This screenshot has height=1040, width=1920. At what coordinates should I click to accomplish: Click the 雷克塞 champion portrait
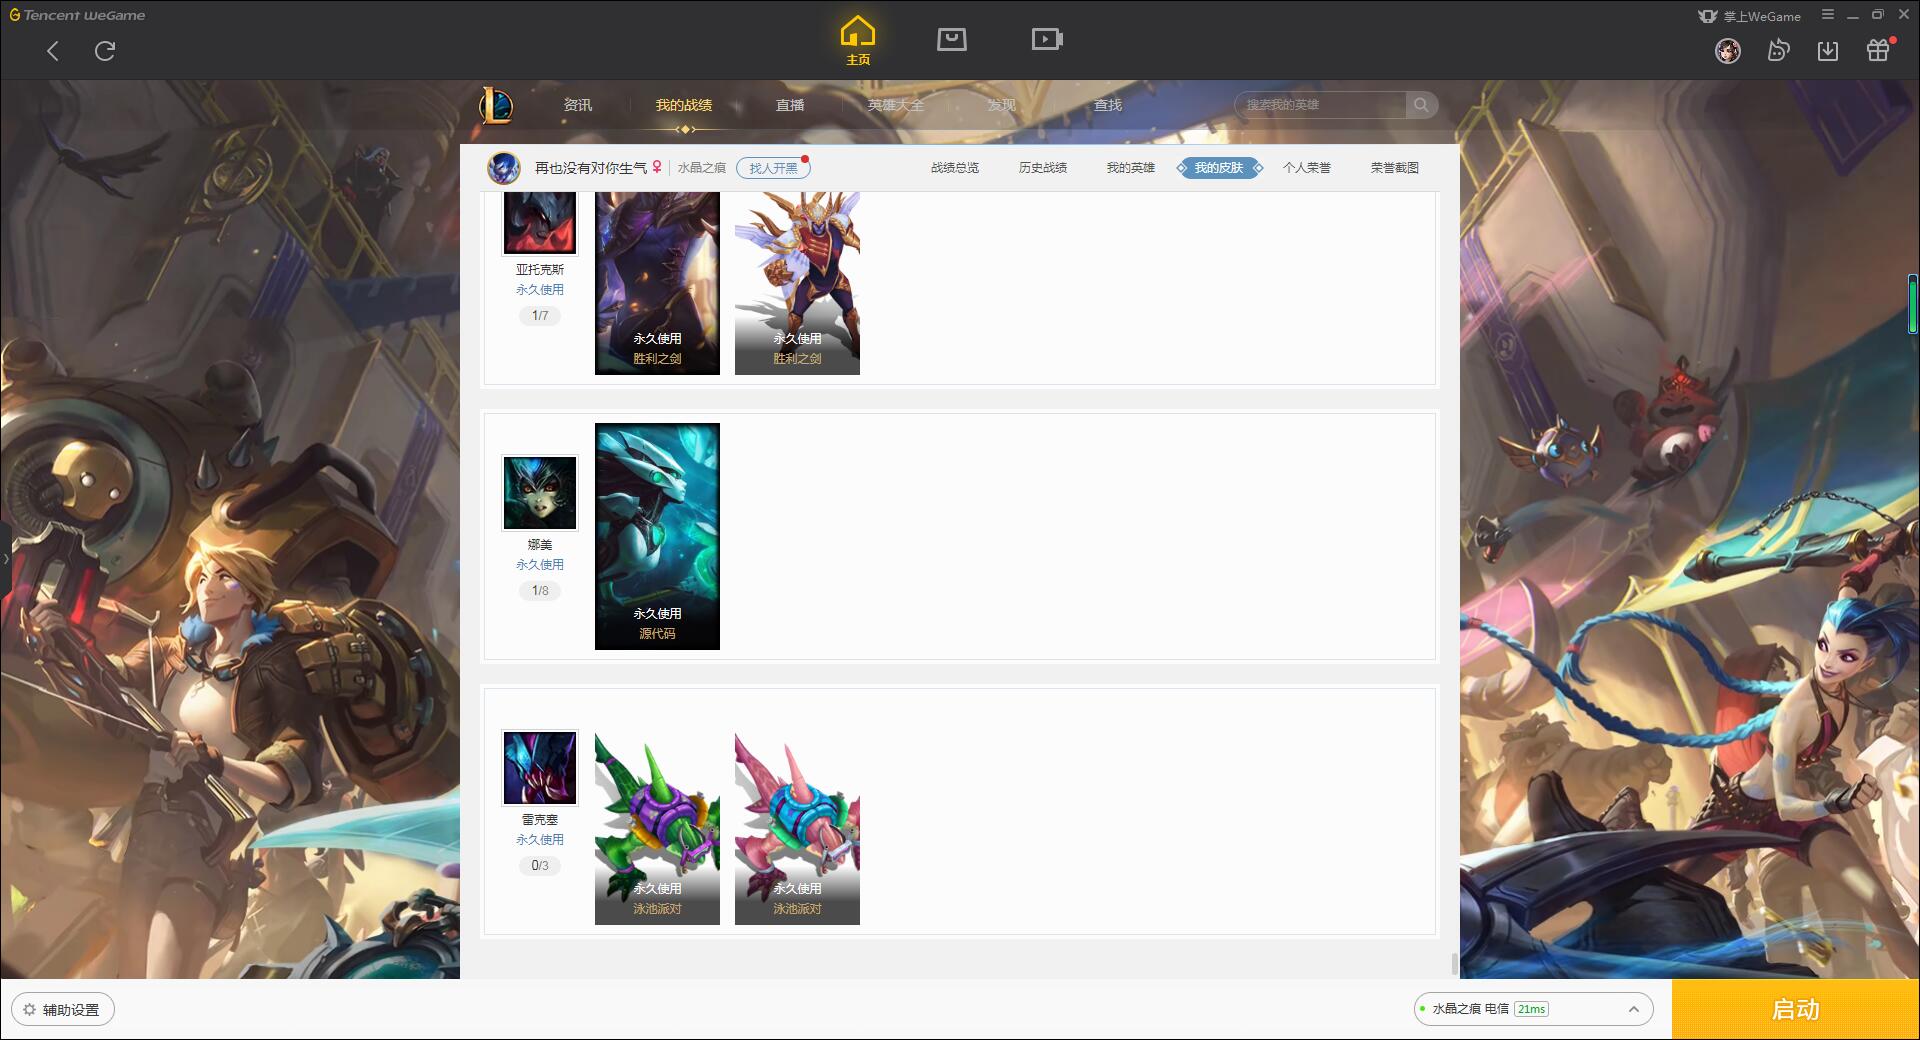click(x=540, y=768)
